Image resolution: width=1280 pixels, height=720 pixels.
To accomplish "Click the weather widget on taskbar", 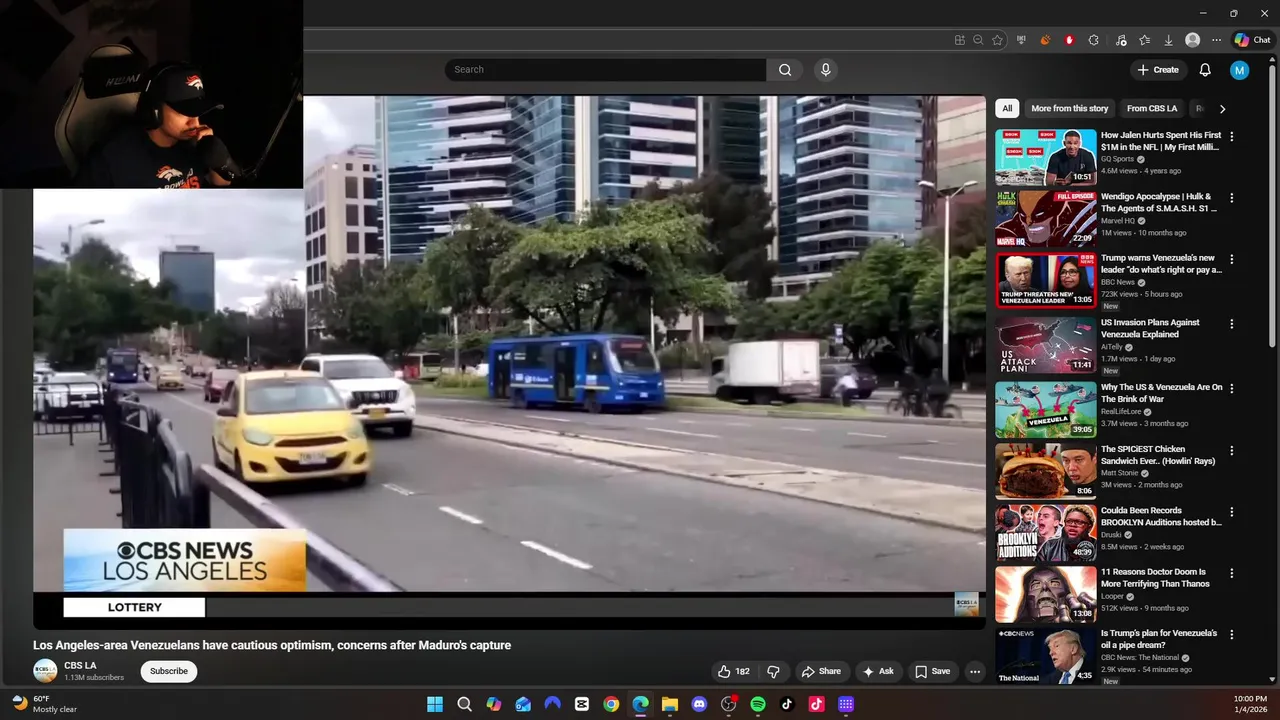I will click(44, 704).
